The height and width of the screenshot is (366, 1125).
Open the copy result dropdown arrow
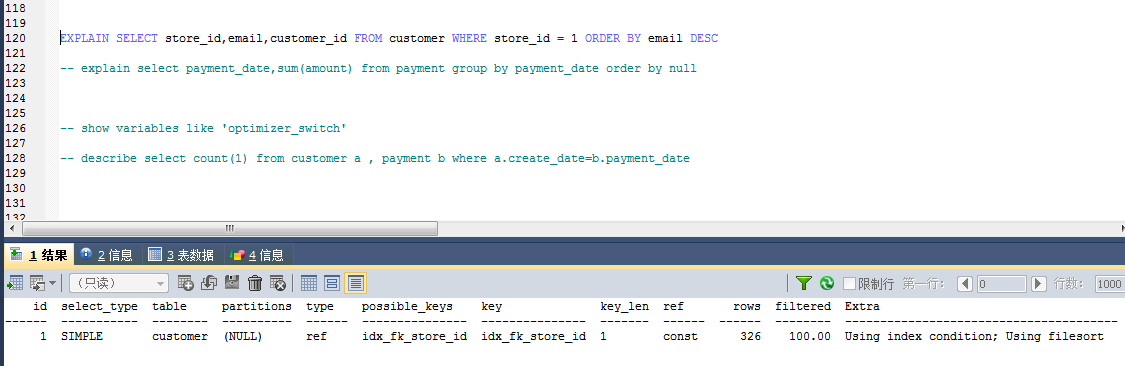(52, 283)
